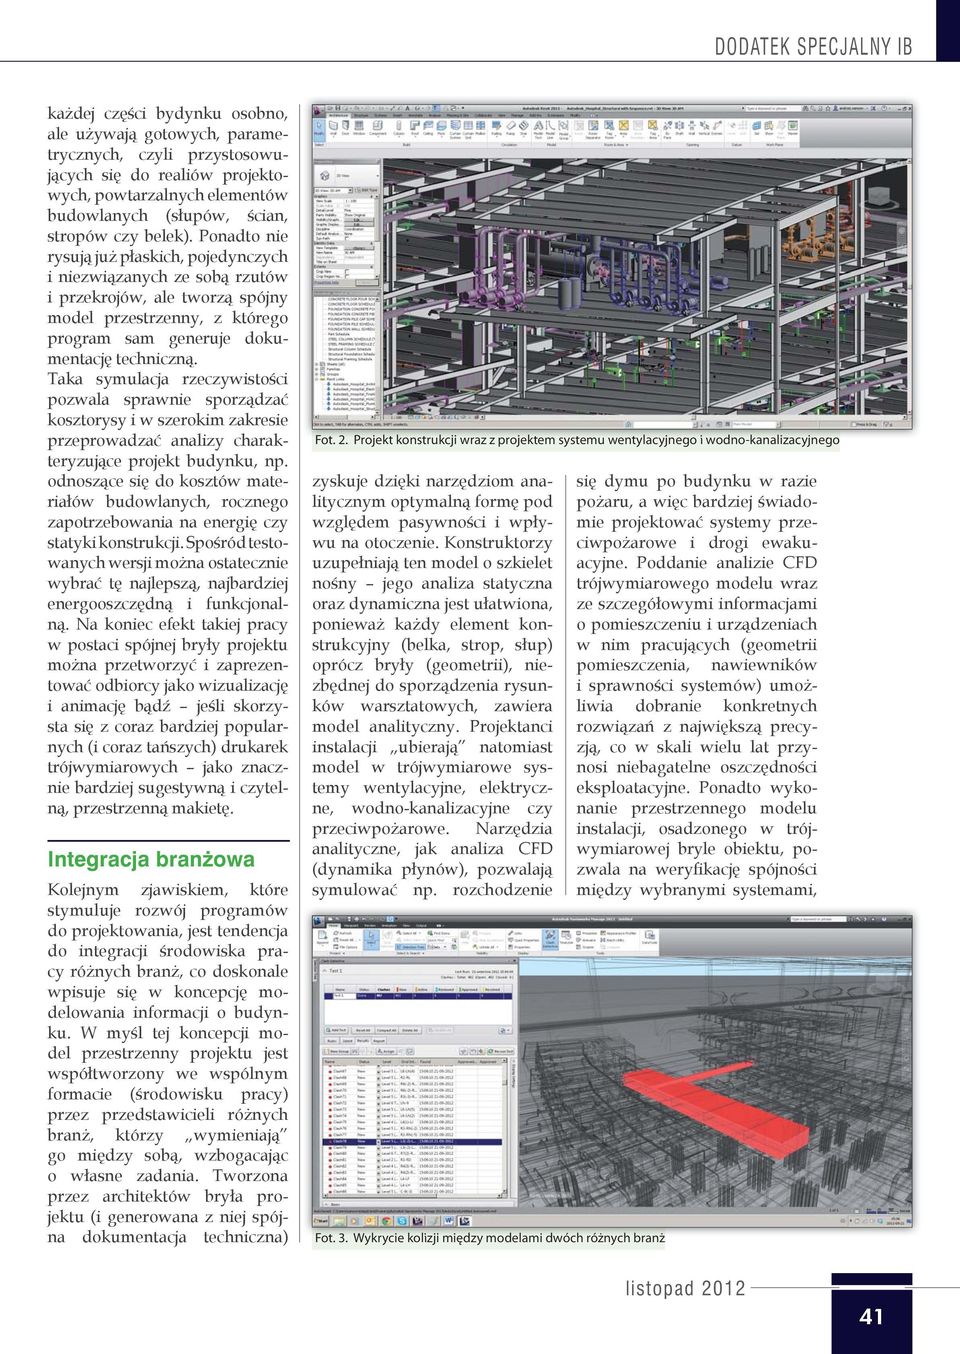Open the Architecture tab in Revit
The width and height of the screenshot is (960, 1354).
click(x=339, y=115)
